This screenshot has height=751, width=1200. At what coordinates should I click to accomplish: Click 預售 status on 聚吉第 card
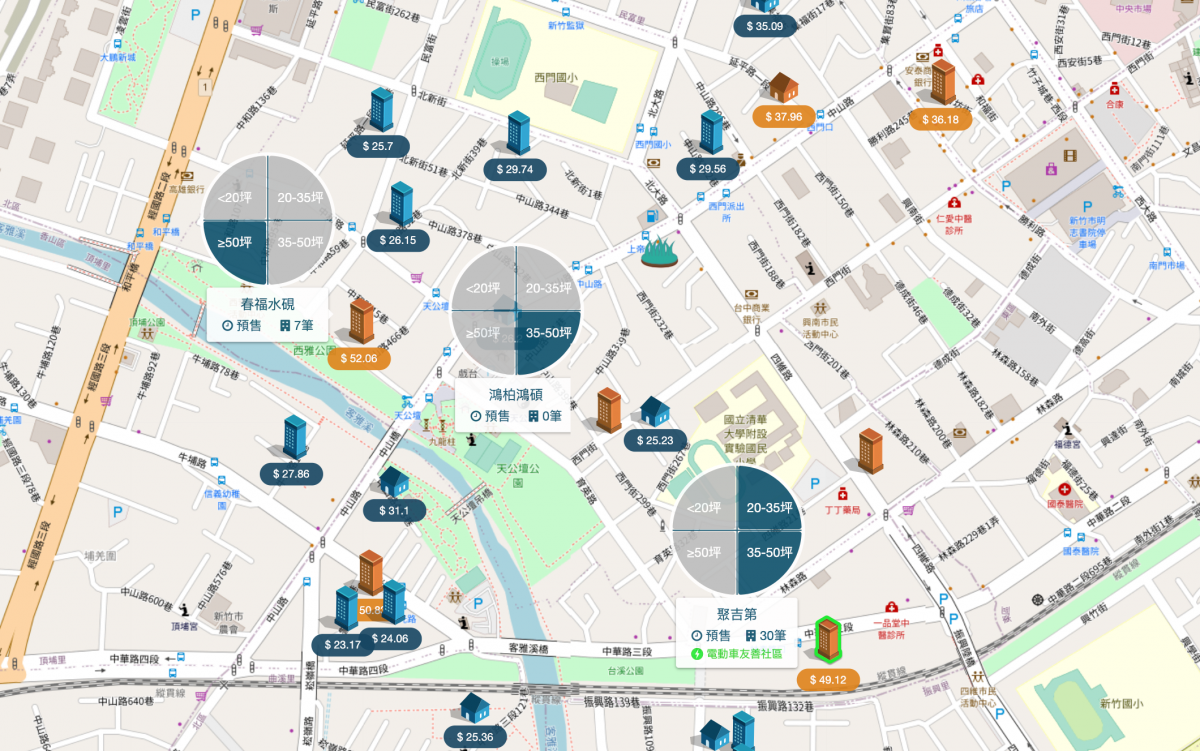(710, 635)
